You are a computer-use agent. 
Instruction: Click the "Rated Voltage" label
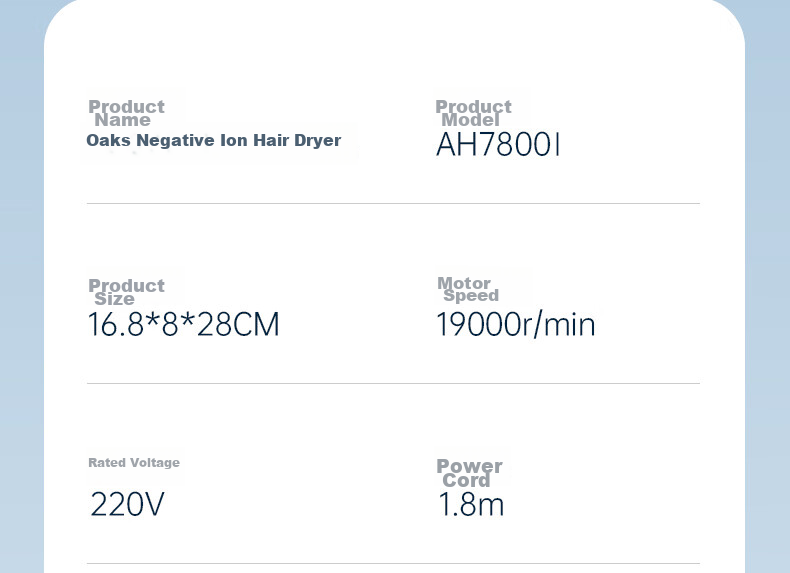pos(134,463)
